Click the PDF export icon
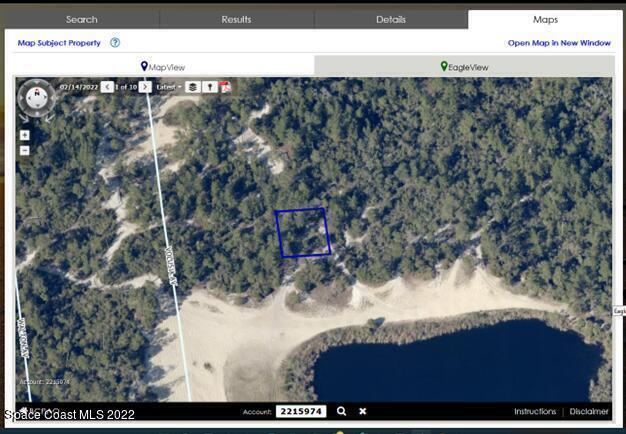The height and width of the screenshot is (434, 626). (225, 87)
